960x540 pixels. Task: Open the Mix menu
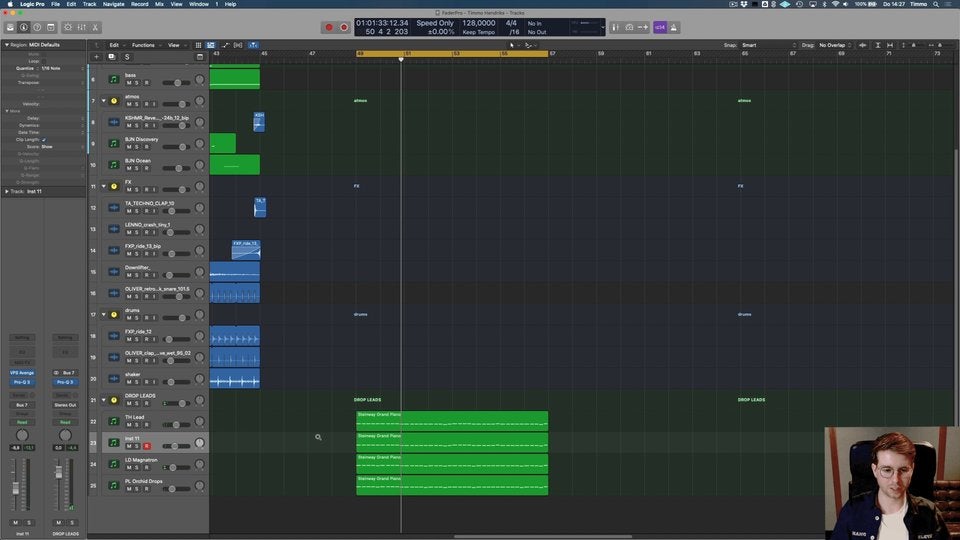(159, 4)
